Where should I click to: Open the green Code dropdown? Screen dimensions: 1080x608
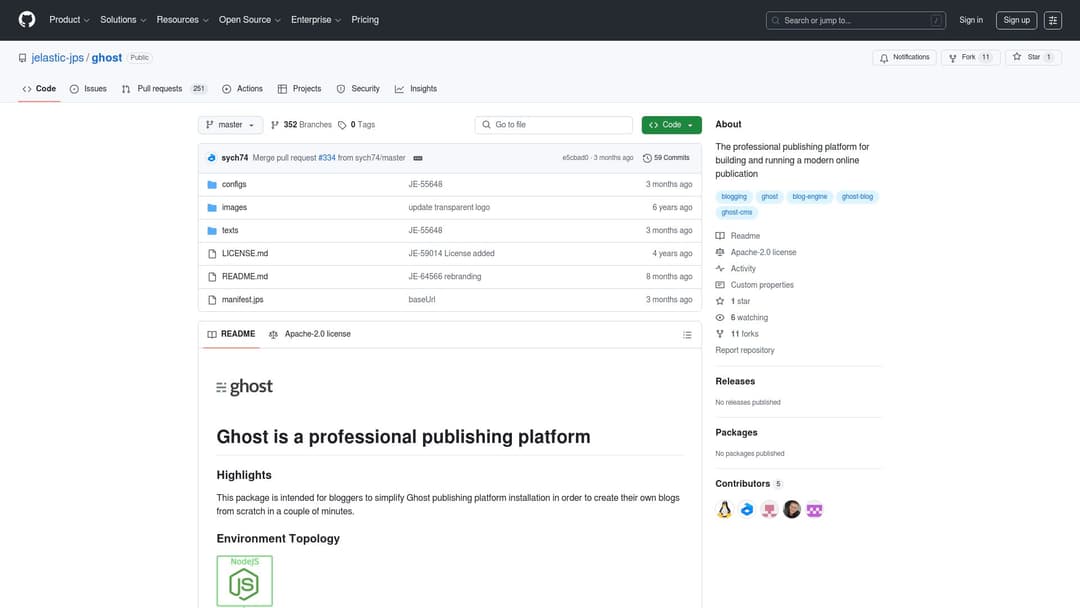[672, 125]
